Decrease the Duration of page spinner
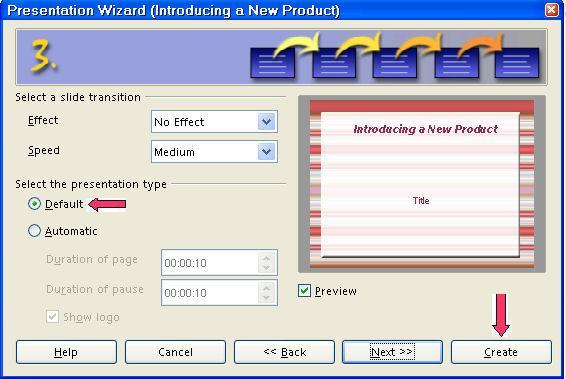The width and height of the screenshot is (566, 379). 267,268
